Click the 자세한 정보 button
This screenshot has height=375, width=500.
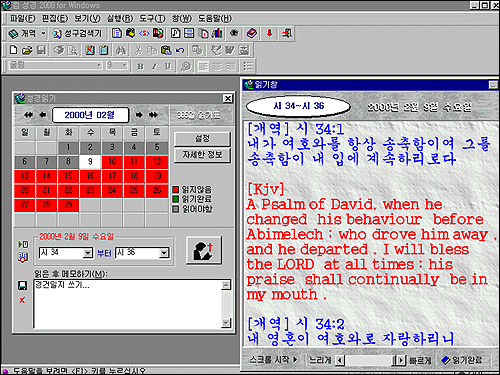click(x=202, y=155)
